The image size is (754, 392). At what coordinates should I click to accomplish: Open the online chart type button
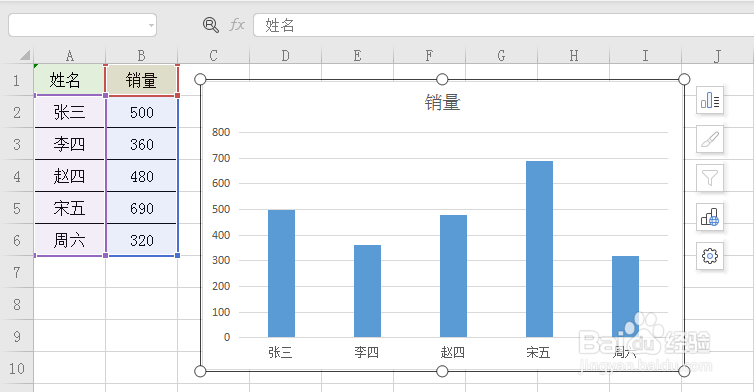[x=710, y=217]
